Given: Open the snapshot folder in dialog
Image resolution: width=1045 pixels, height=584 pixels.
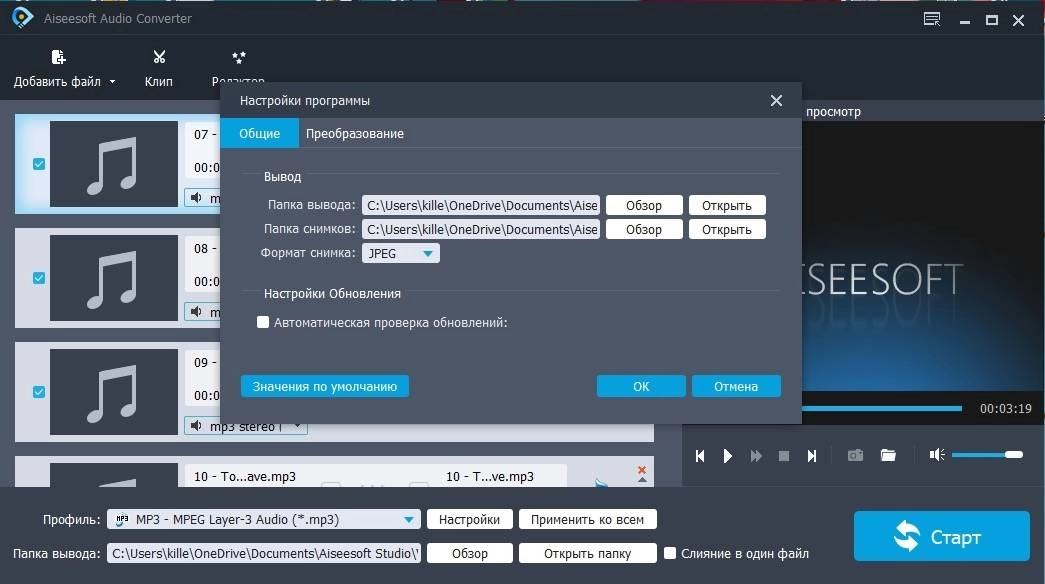Looking at the screenshot, I should [x=726, y=229].
